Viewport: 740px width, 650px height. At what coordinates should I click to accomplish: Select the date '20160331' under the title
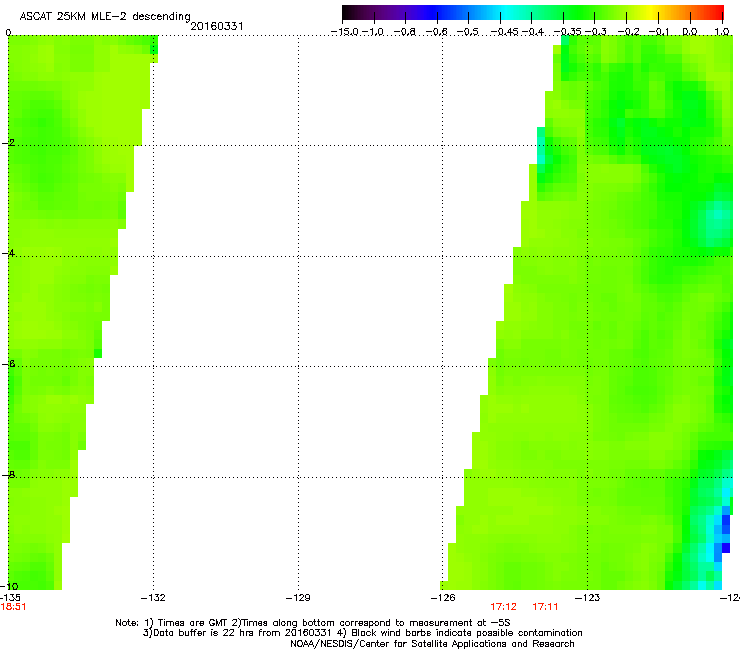pyautogui.click(x=217, y=26)
